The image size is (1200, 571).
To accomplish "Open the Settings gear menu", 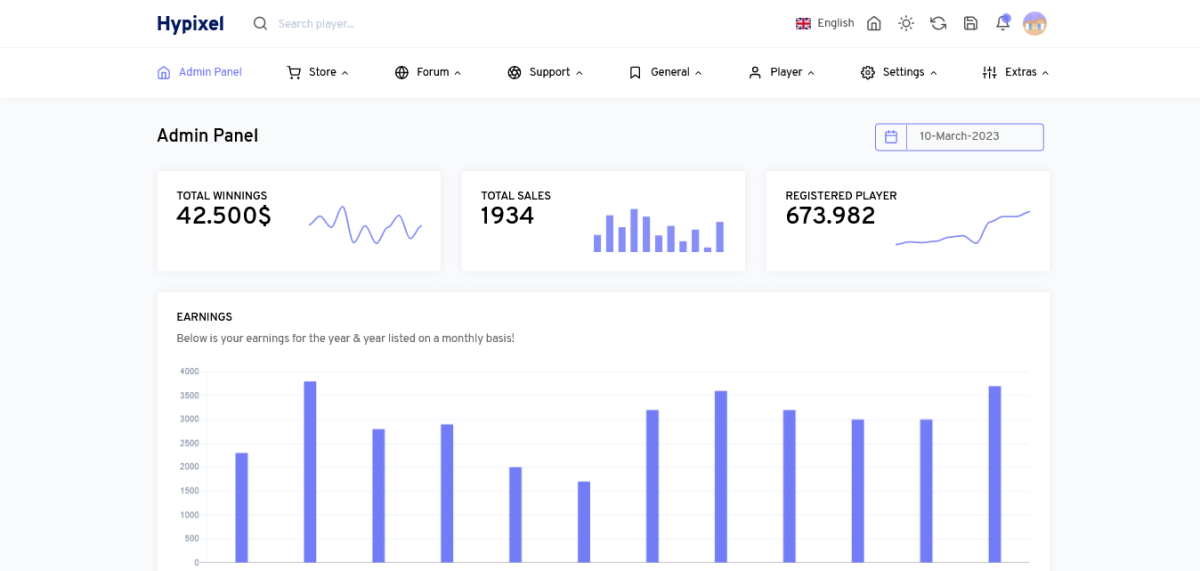I will point(898,72).
